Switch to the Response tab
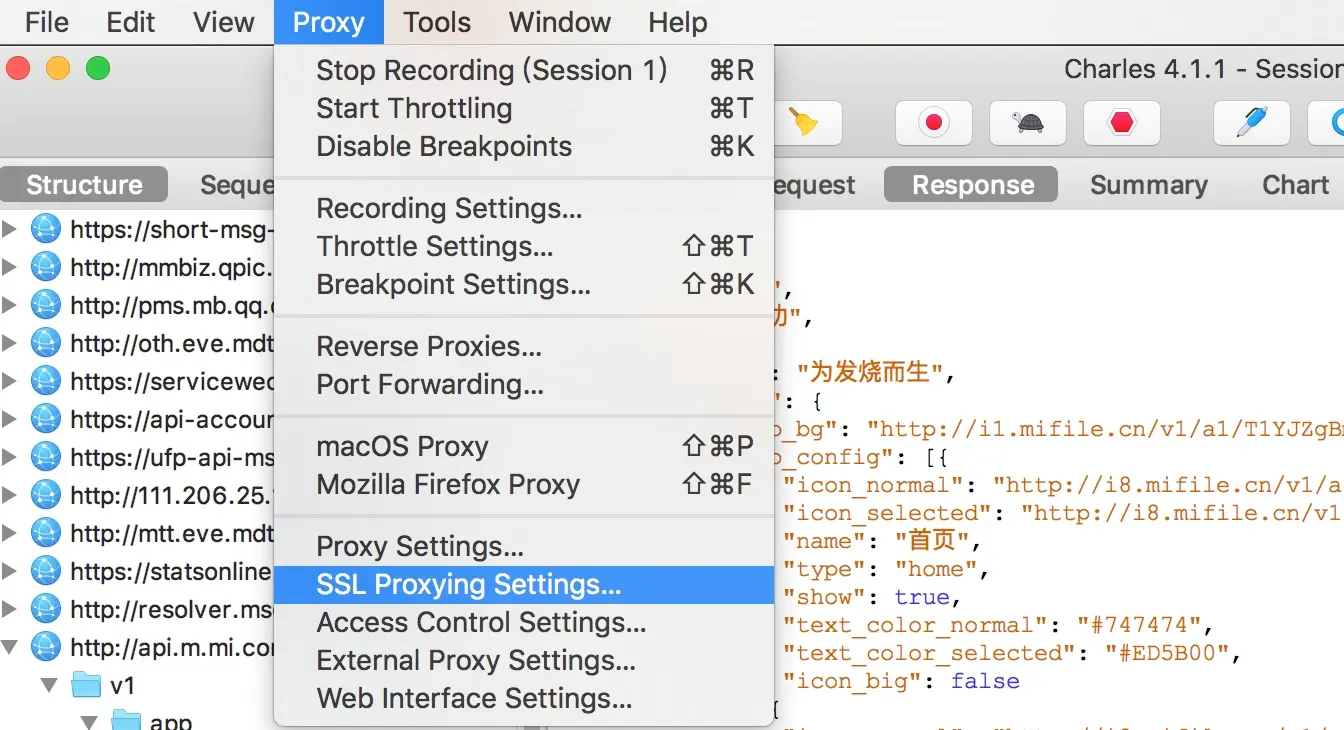The width and height of the screenshot is (1344, 730). coord(972,185)
